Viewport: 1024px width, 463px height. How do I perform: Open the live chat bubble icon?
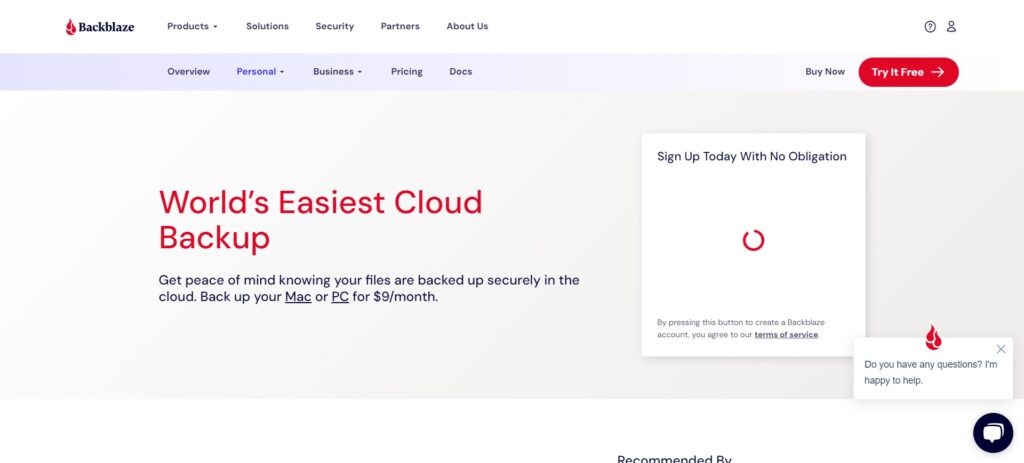click(x=992, y=433)
